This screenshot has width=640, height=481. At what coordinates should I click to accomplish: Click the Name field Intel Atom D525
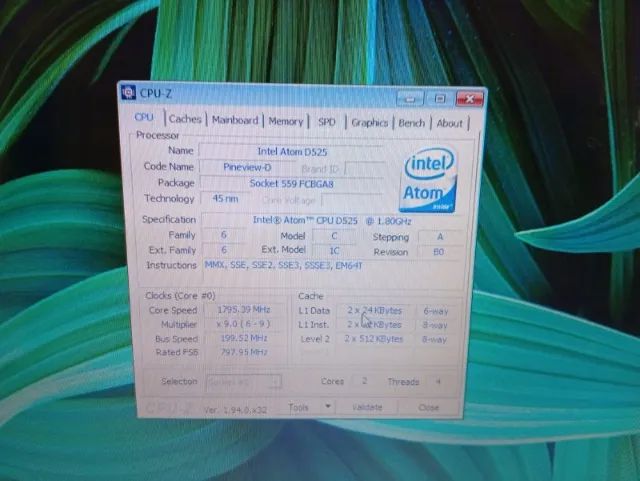[291, 151]
